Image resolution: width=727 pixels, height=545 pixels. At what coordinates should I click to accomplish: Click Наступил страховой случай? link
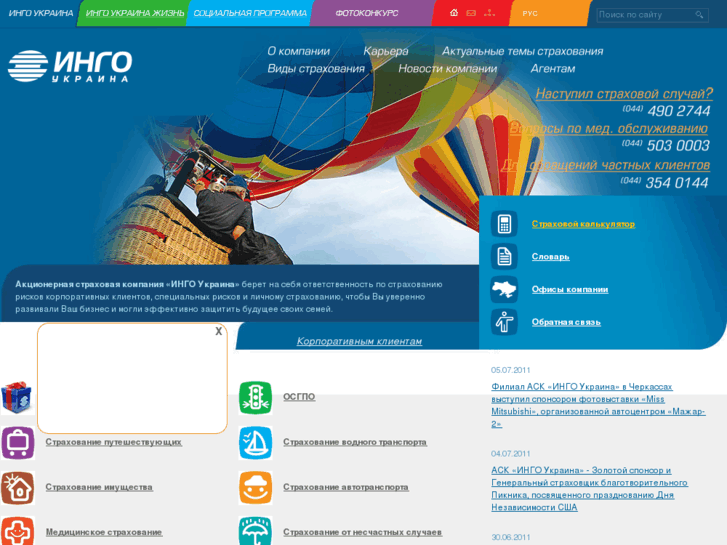click(624, 94)
